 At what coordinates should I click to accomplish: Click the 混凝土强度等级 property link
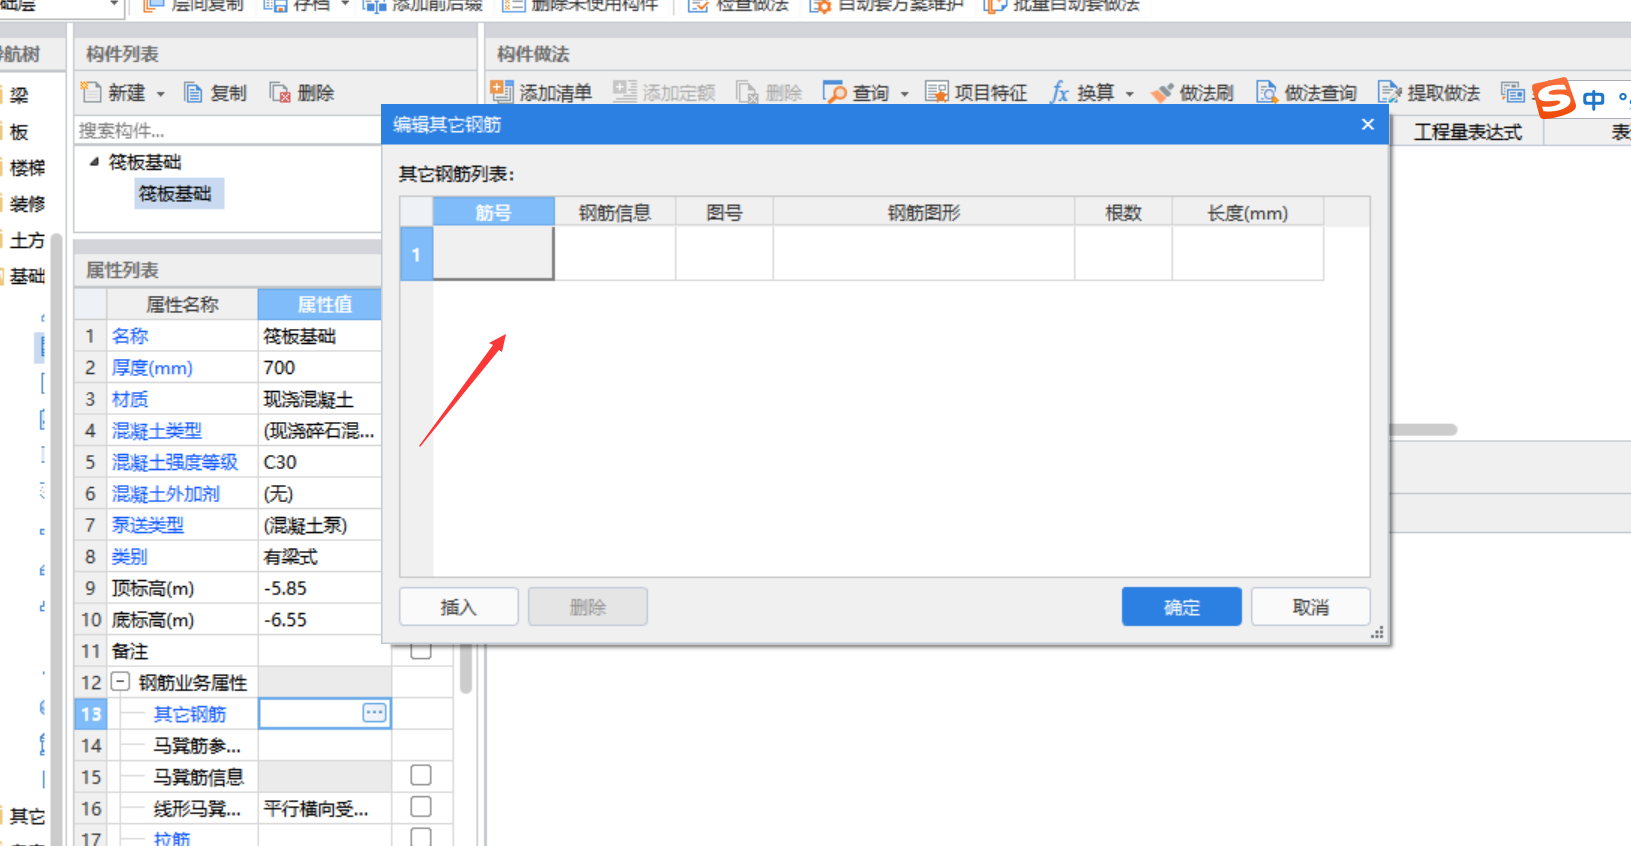tap(175, 462)
